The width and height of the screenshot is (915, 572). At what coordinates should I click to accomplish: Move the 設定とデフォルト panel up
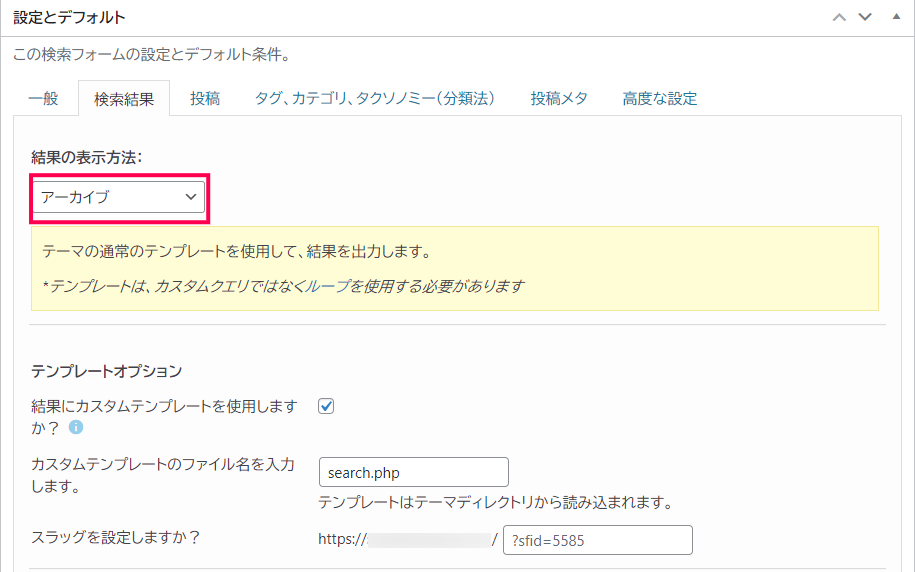(x=839, y=17)
